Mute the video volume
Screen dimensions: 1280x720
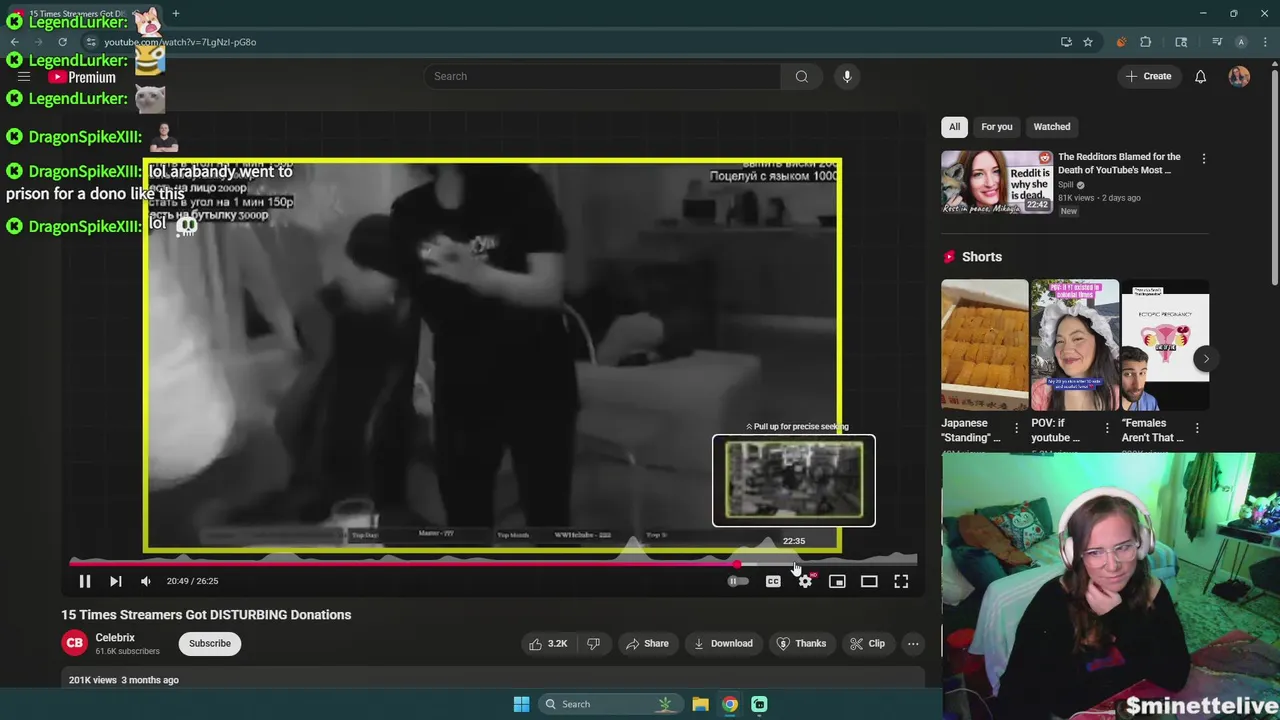pyautogui.click(x=146, y=581)
